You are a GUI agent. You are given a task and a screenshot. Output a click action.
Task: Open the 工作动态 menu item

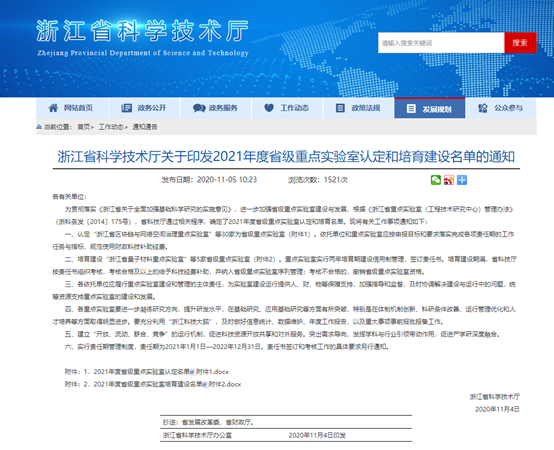coord(287,108)
